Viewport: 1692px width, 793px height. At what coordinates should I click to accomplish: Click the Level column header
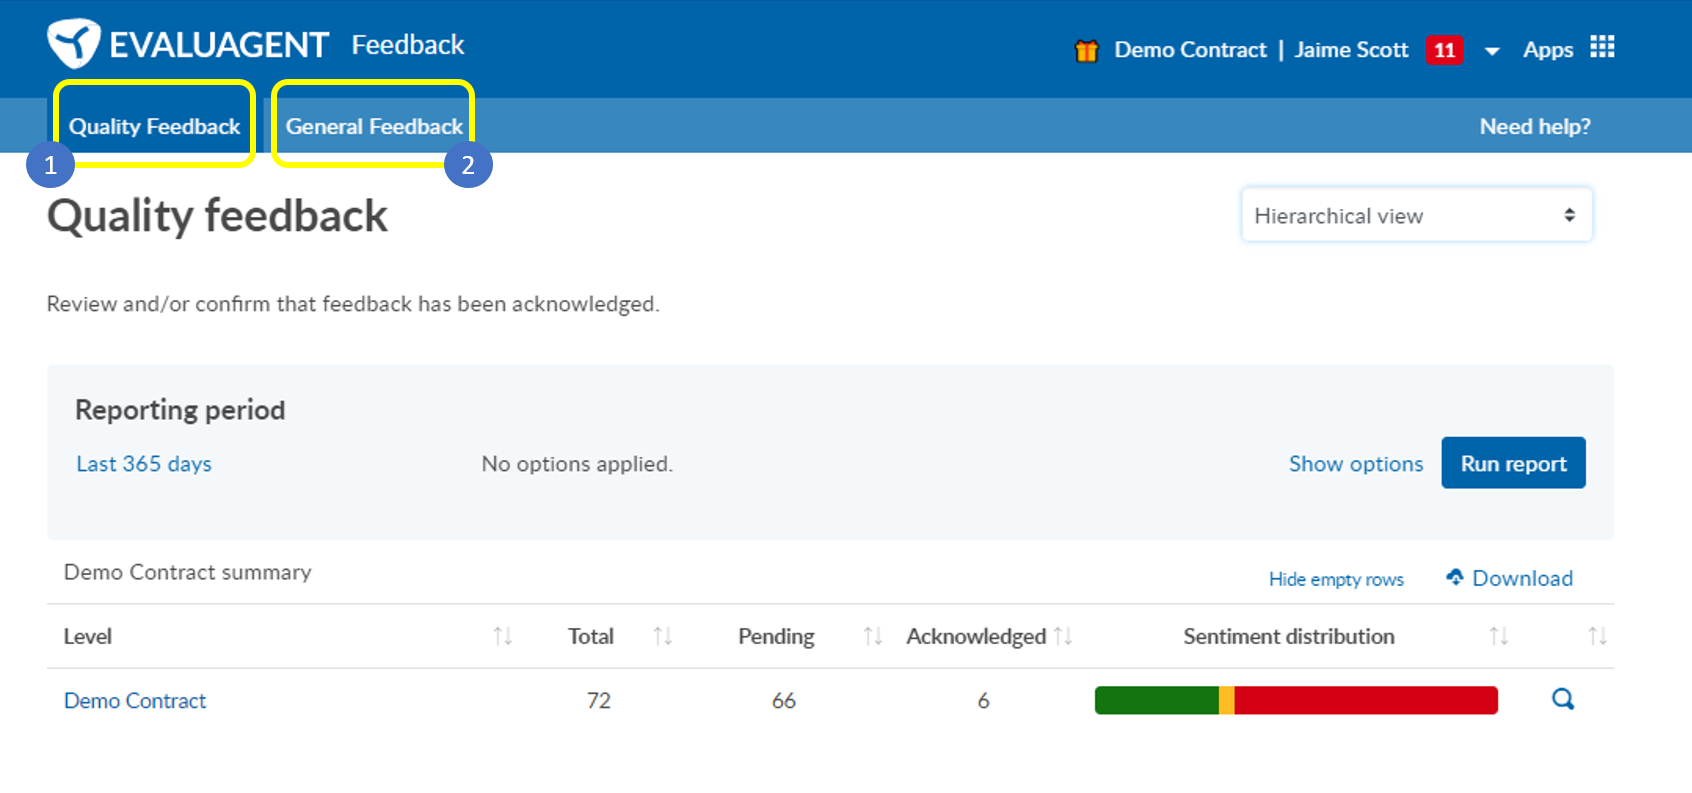tap(88, 636)
